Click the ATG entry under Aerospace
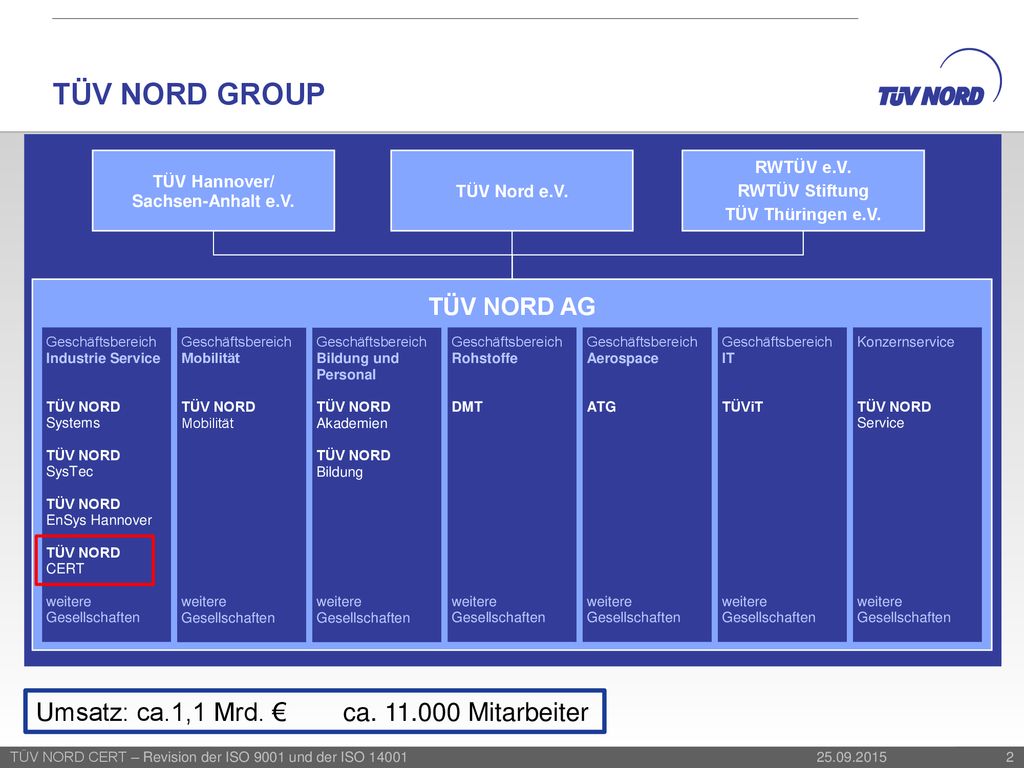The image size is (1024, 768). click(601, 407)
